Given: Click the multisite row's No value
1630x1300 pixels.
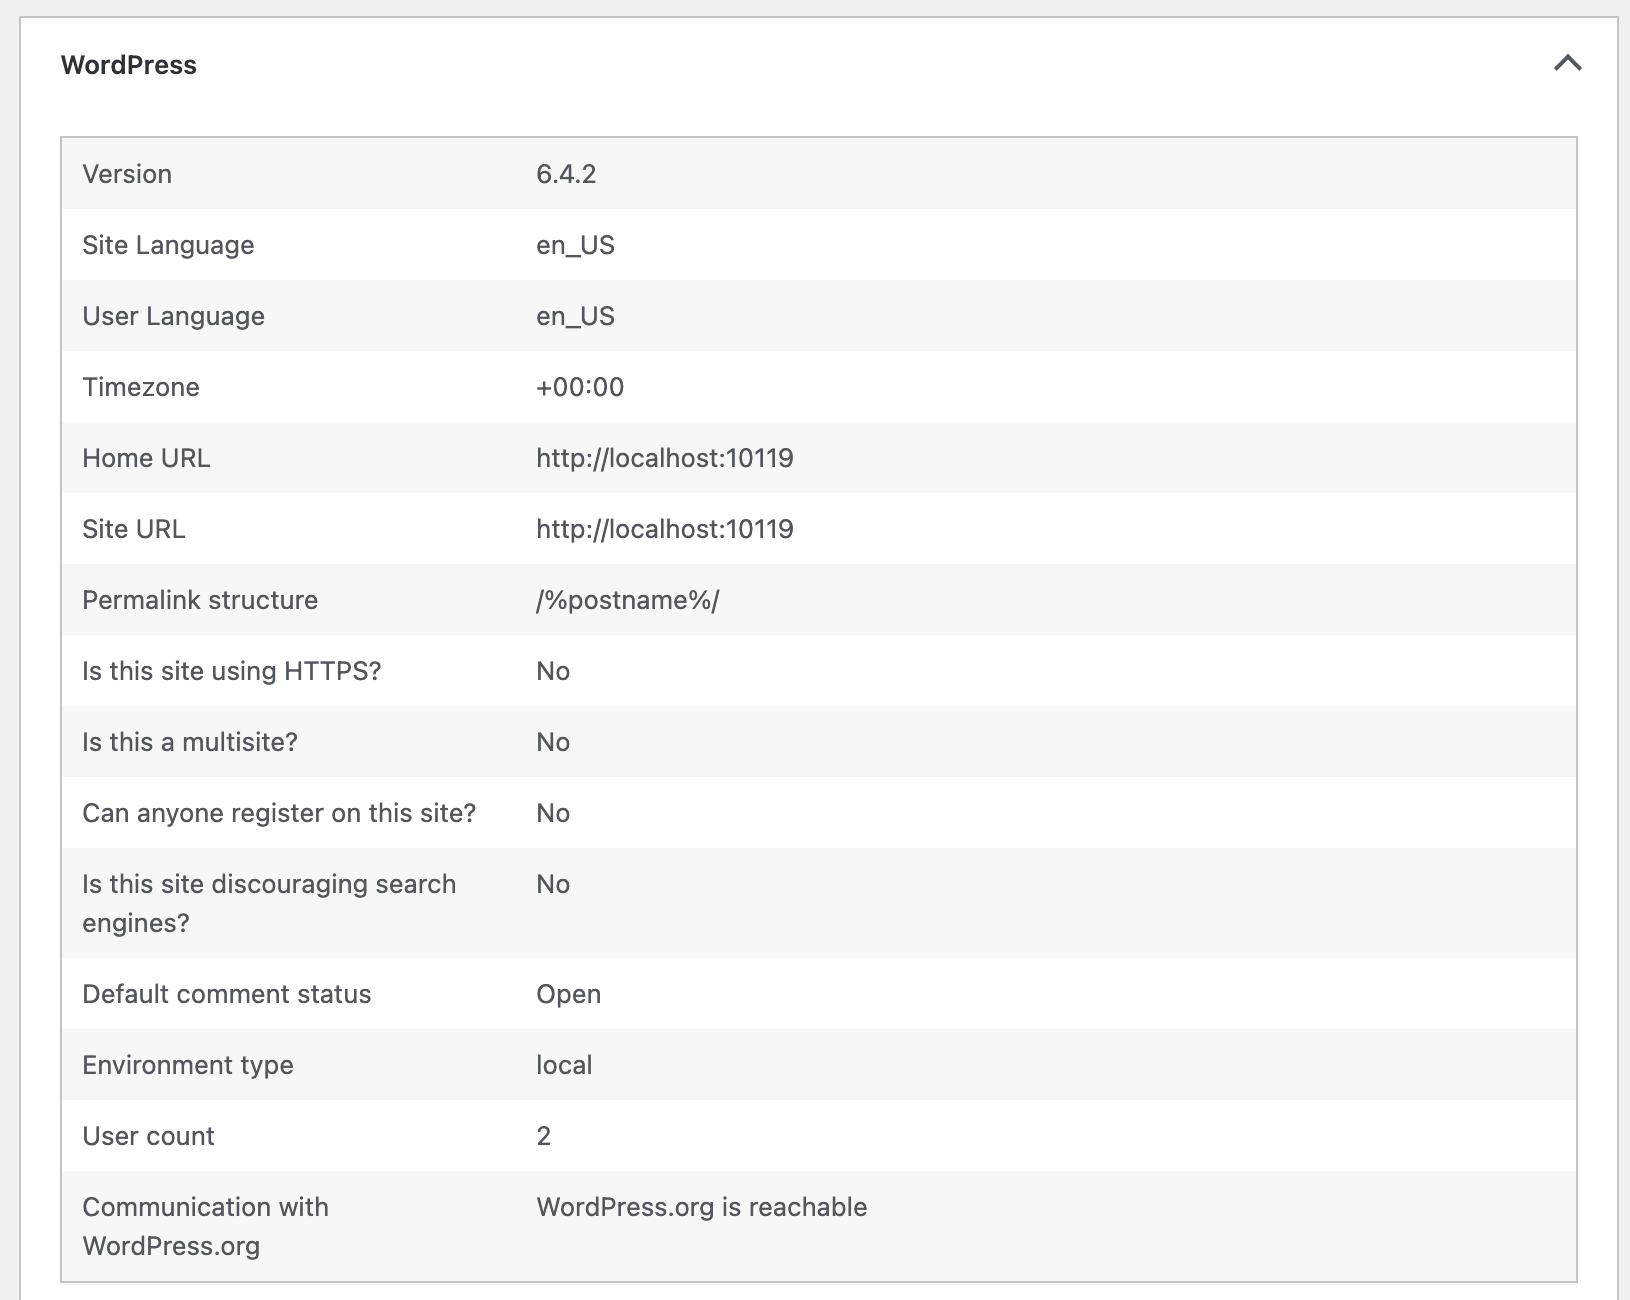Looking at the screenshot, I should click(553, 742).
